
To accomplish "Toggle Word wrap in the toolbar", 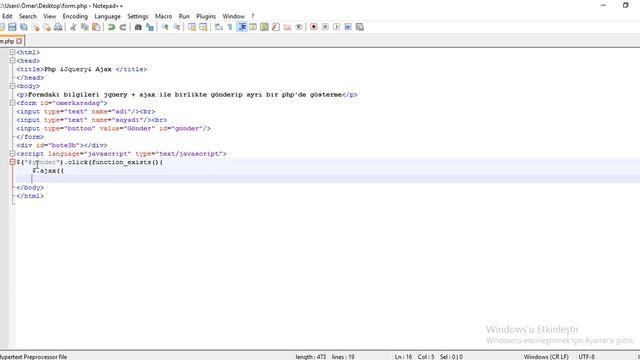I will 218,27.
